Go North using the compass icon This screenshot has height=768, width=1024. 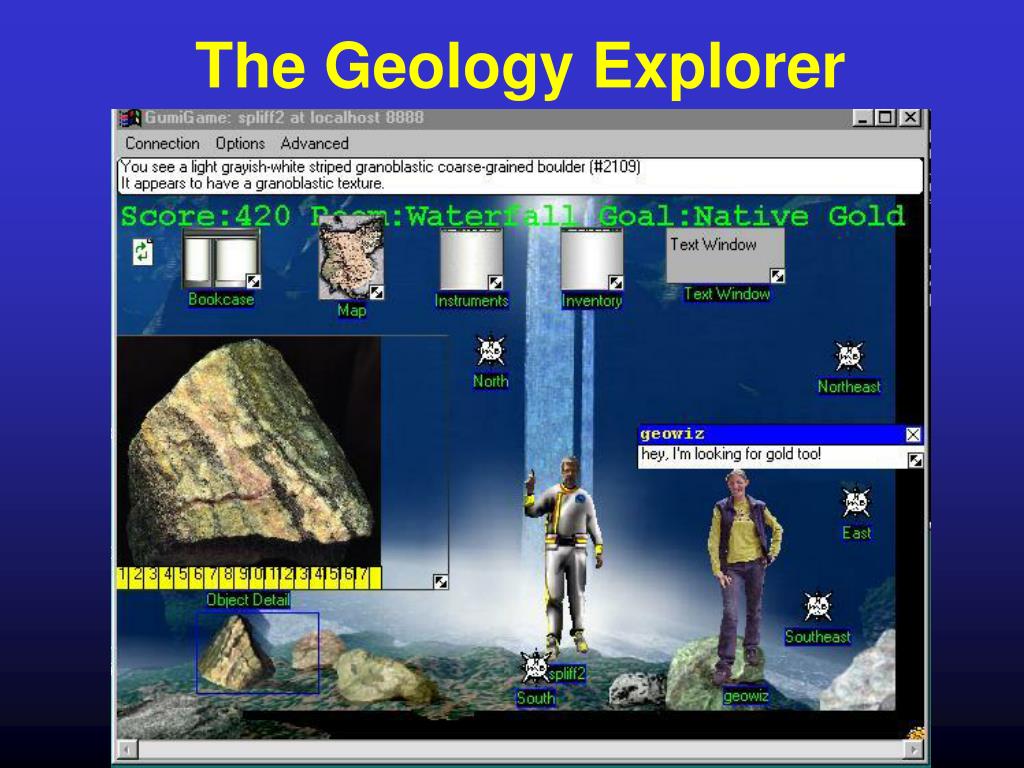tap(490, 351)
